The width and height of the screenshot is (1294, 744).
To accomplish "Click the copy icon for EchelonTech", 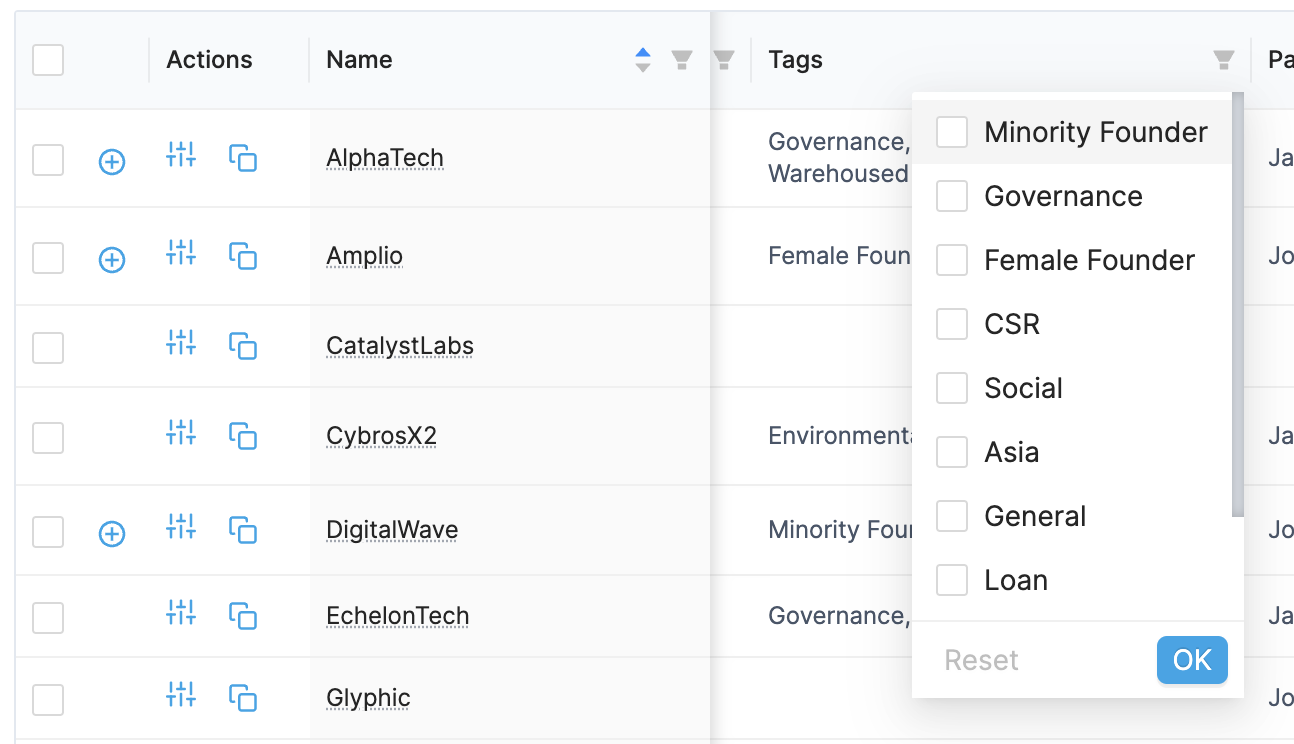I will (x=243, y=615).
